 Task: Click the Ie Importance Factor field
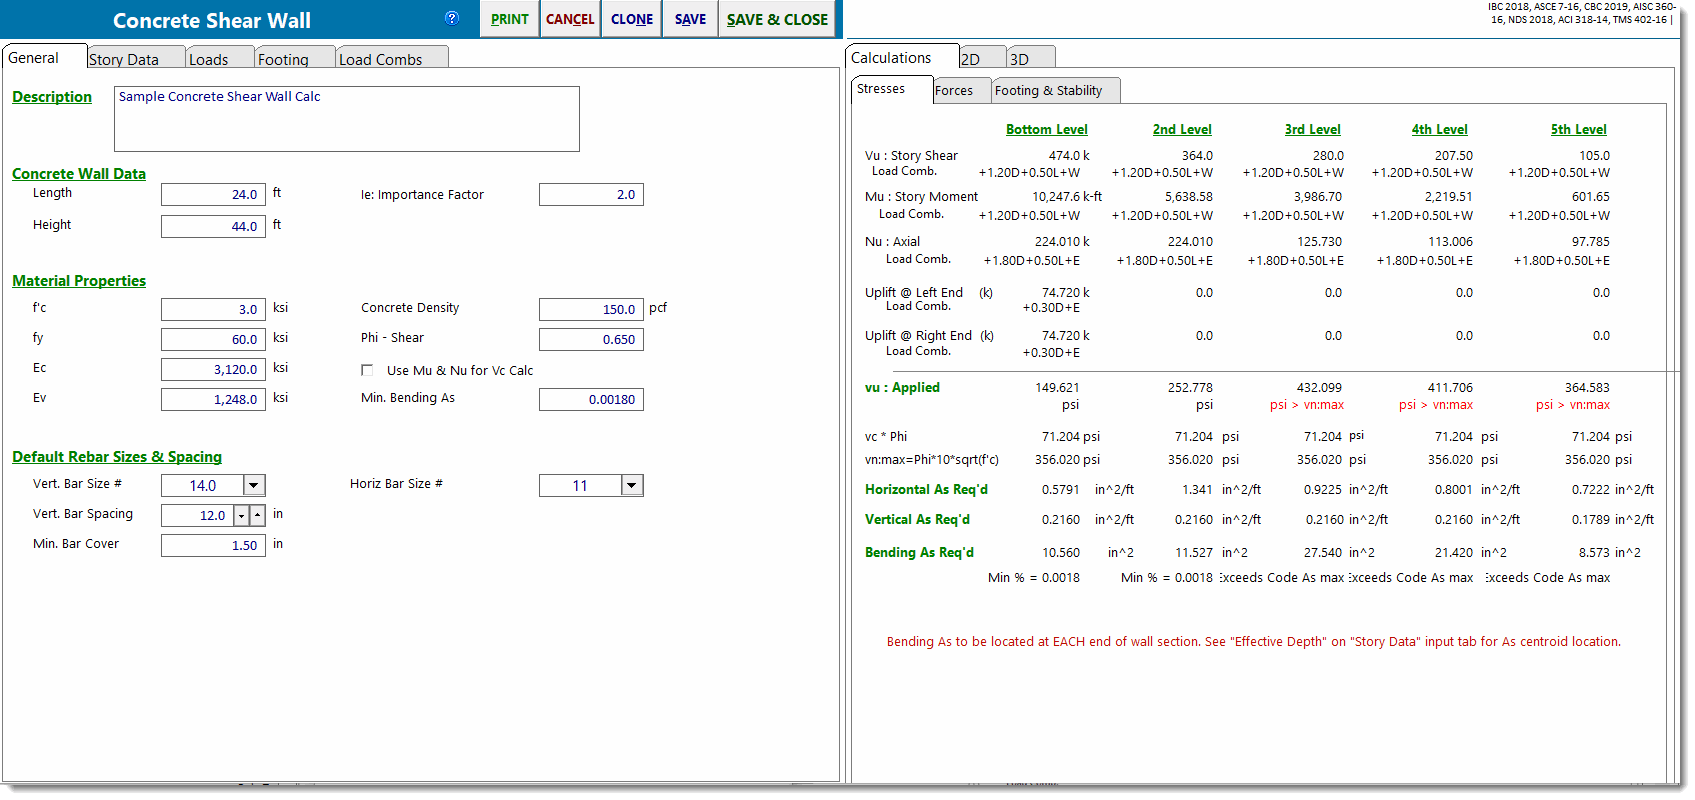(591, 194)
